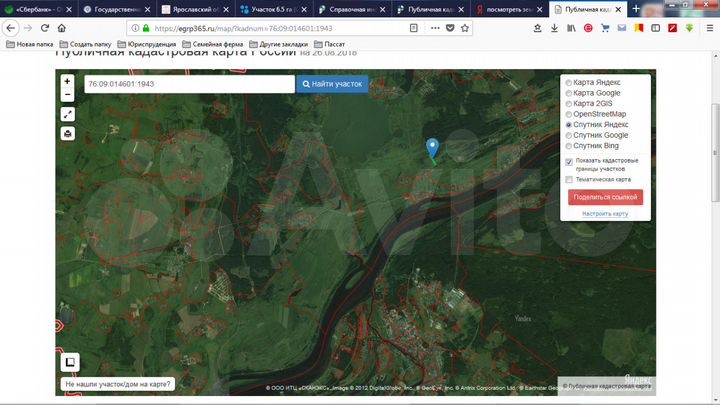Toggle Показать кадастровые границы участков checkbox
Screen dimensions: 720x405
tap(569, 161)
